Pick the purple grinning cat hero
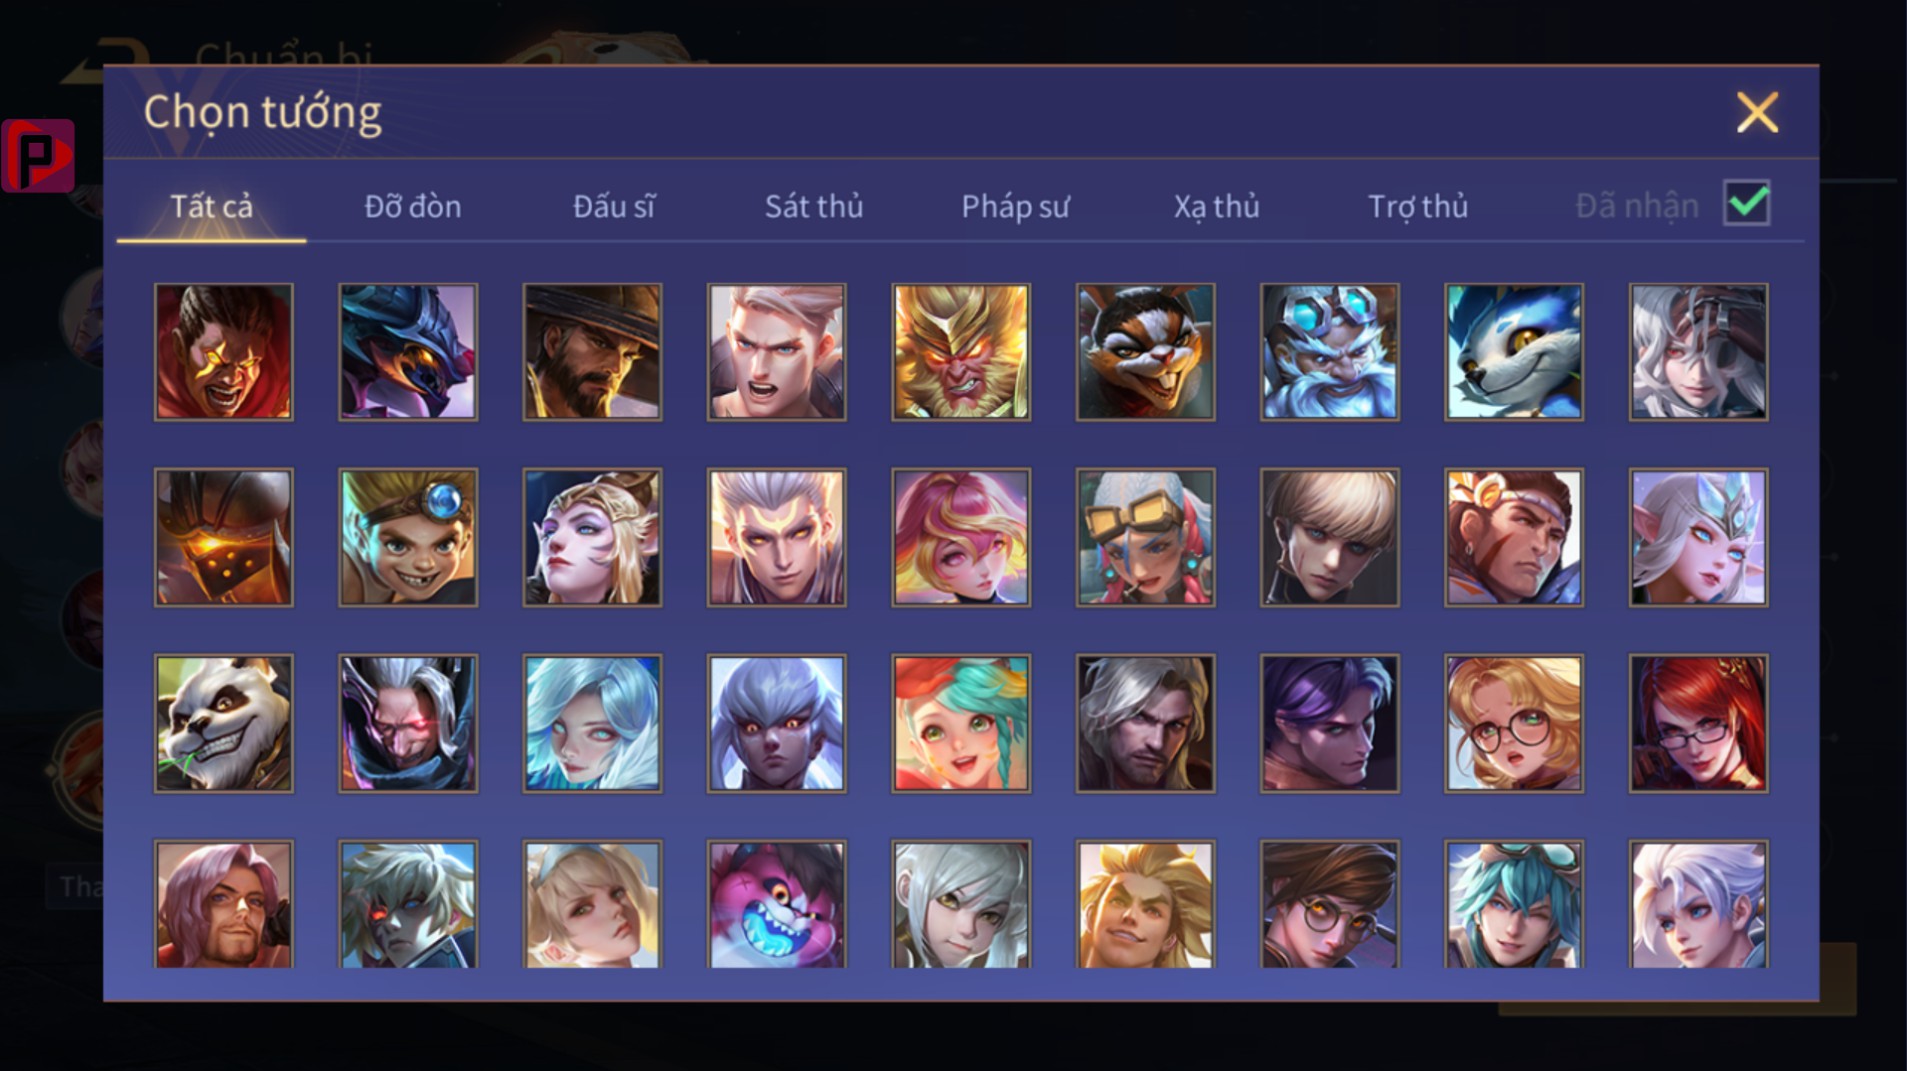Viewport: 1907px width, 1071px height. [x=777, y=905]
